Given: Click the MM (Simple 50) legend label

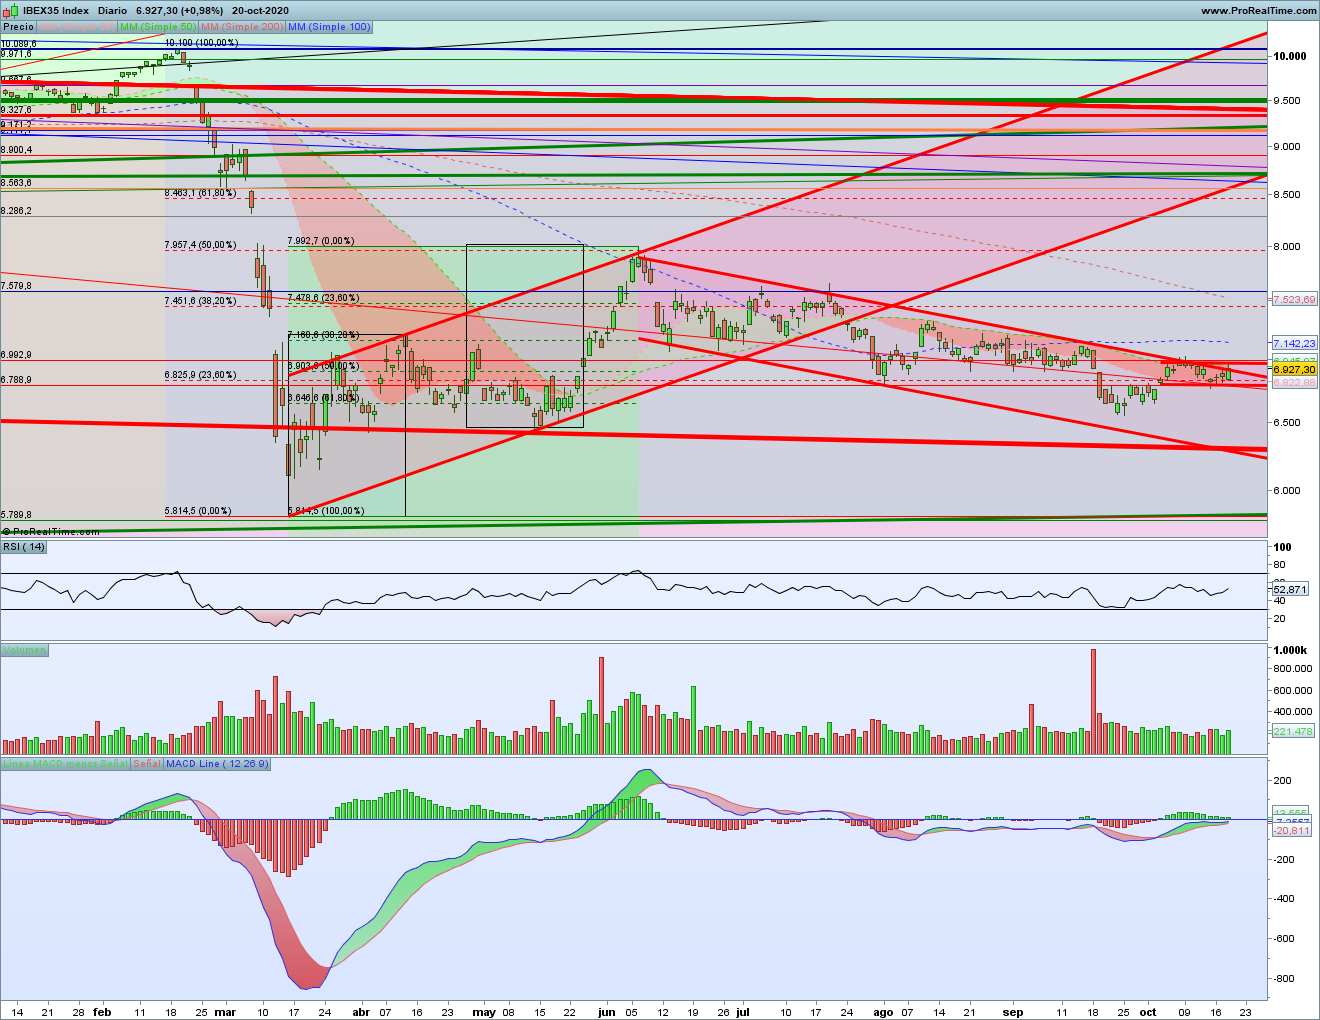Looking at the screenshot, I should click(x=158, y=27).
